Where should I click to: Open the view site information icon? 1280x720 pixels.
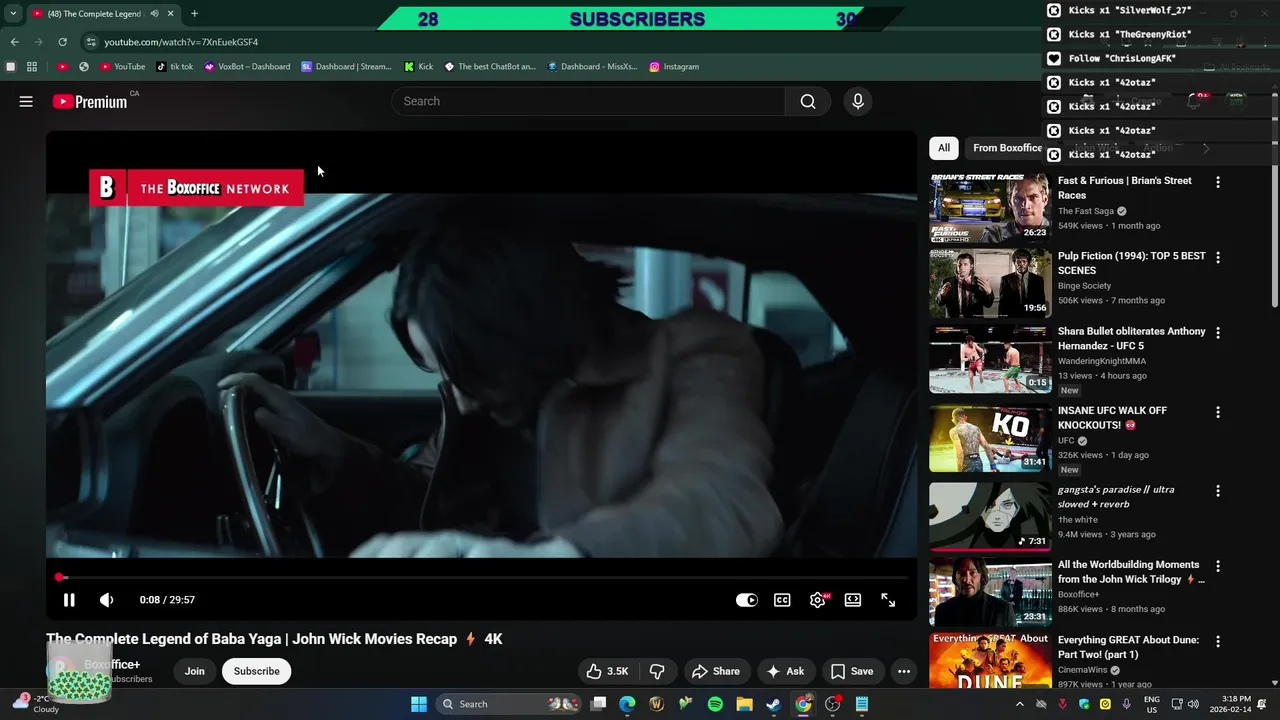[x=90, y=42]
